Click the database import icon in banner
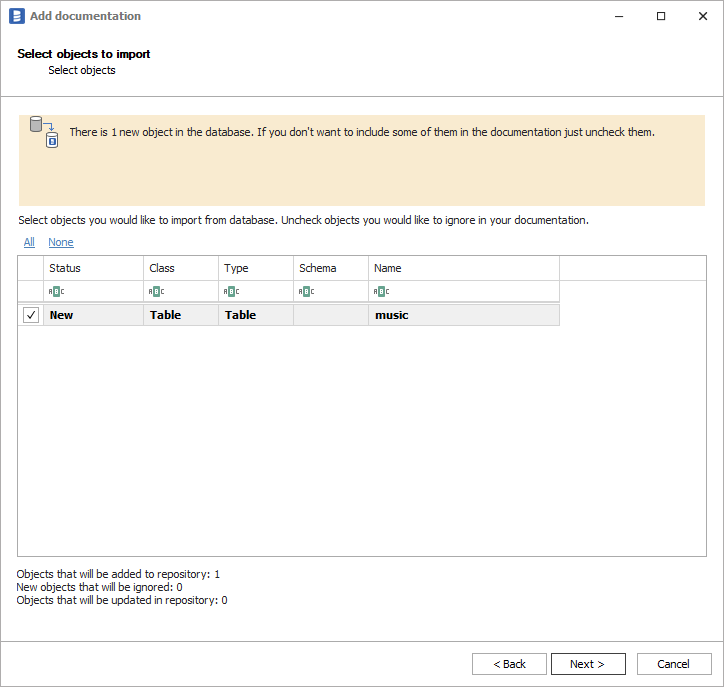This screenshot has width=724, height=687. coord(45,132)
